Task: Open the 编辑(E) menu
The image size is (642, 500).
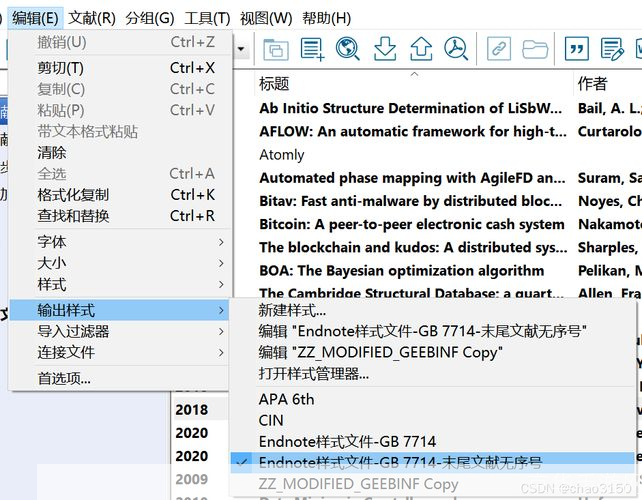Action: pyautogui.click(x=35, y=18)
